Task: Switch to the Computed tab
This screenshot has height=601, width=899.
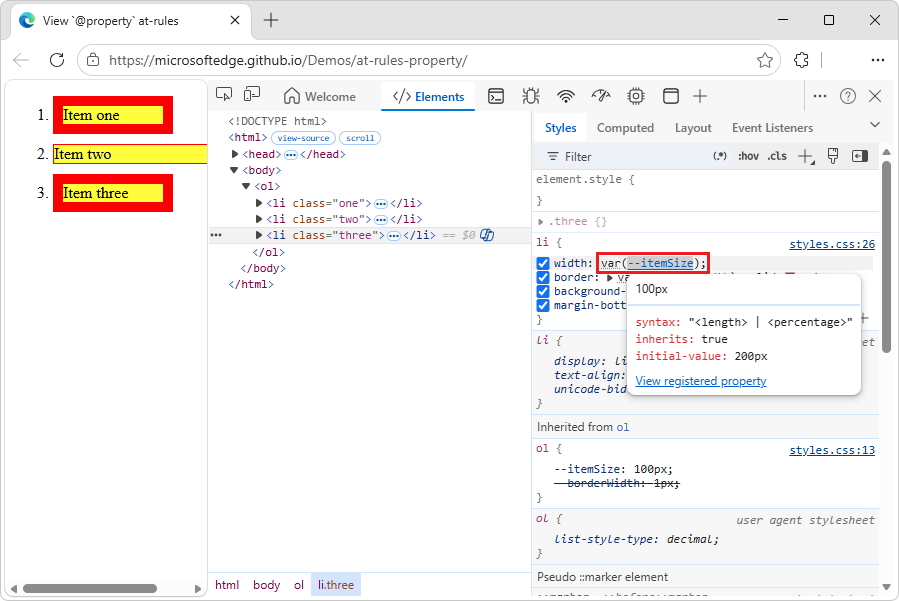Action: 625,128
